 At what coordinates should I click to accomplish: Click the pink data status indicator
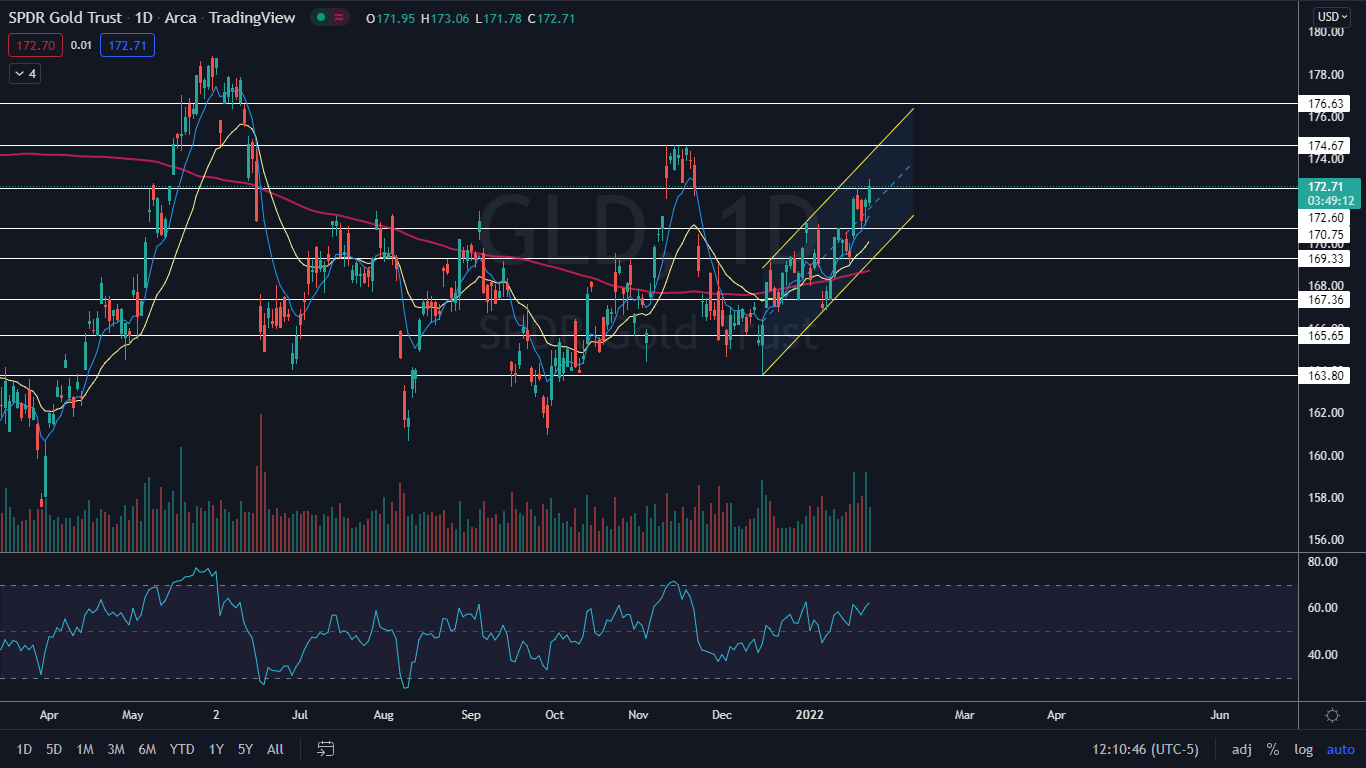(340, 18)
